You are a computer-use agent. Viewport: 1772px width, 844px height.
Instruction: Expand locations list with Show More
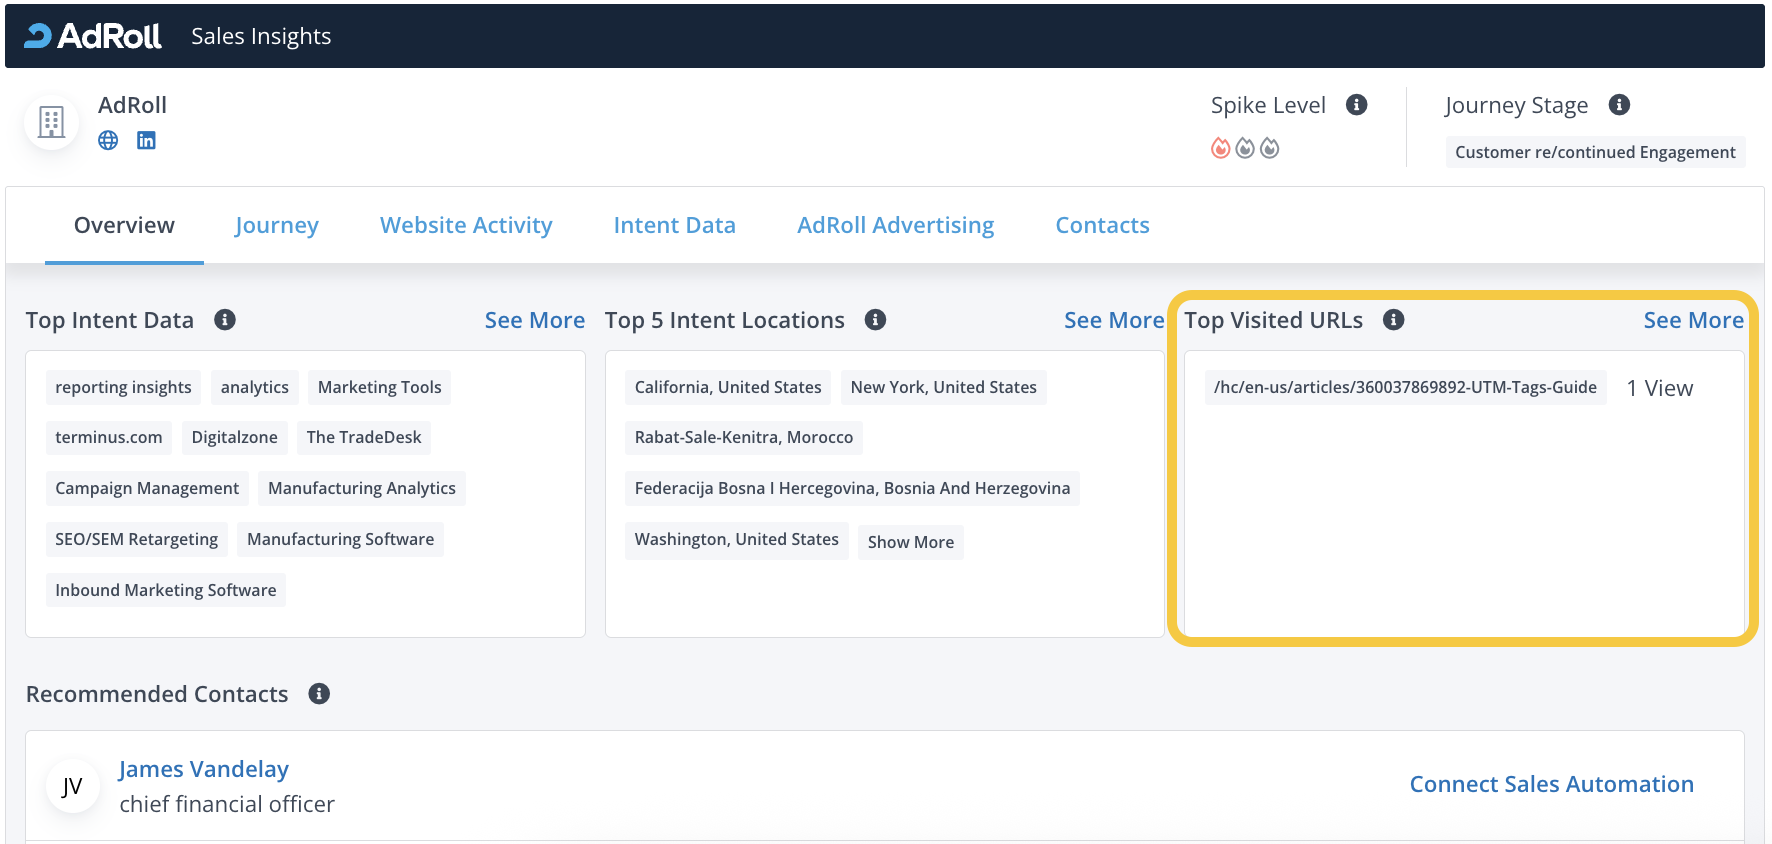coord(910,542)
